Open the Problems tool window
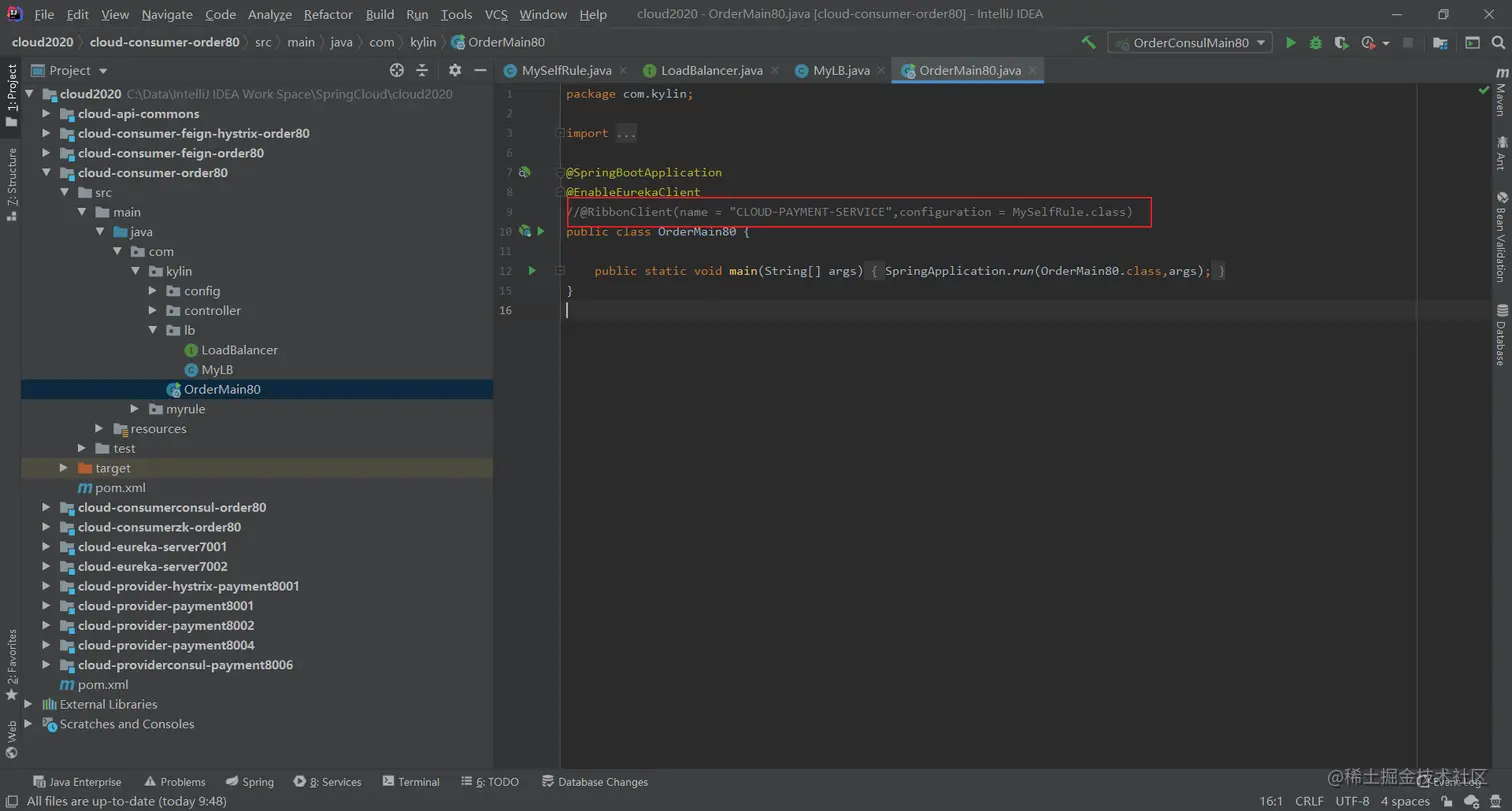Viewport: 1512px width, 811px height. (x=174, y=782)
